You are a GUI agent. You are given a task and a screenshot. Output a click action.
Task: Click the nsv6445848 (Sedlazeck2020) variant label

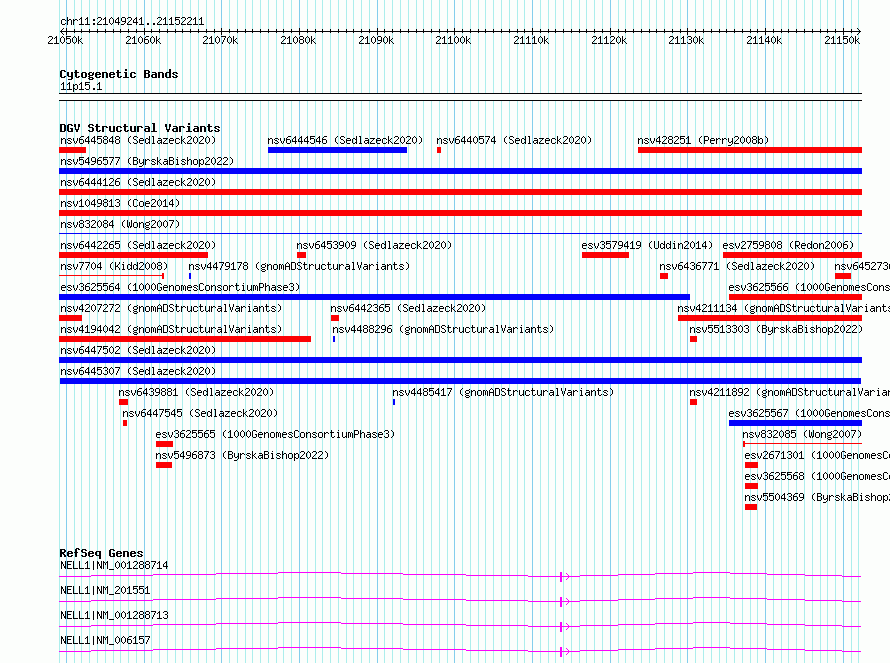pyautogui.click(x=138, y=140)
